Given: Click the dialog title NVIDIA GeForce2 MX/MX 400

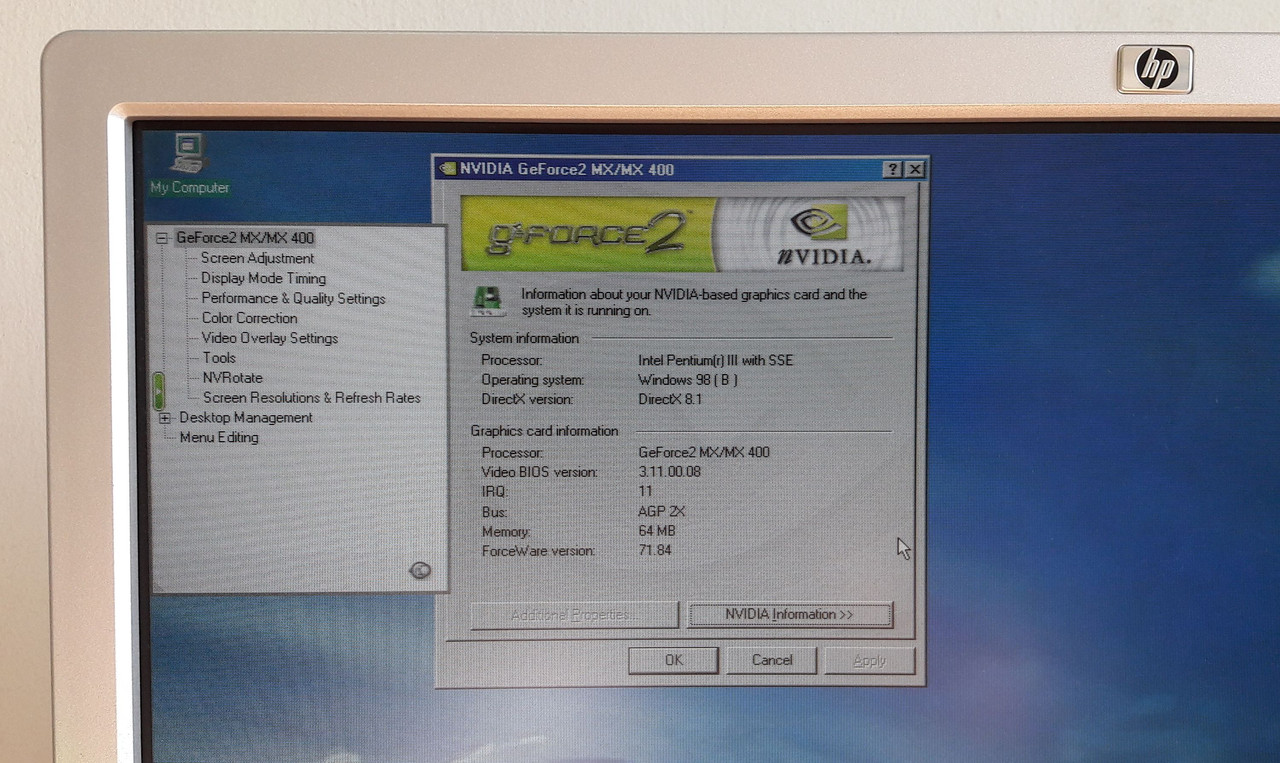Looking at the screenshot, I should [x=567, y=169].
